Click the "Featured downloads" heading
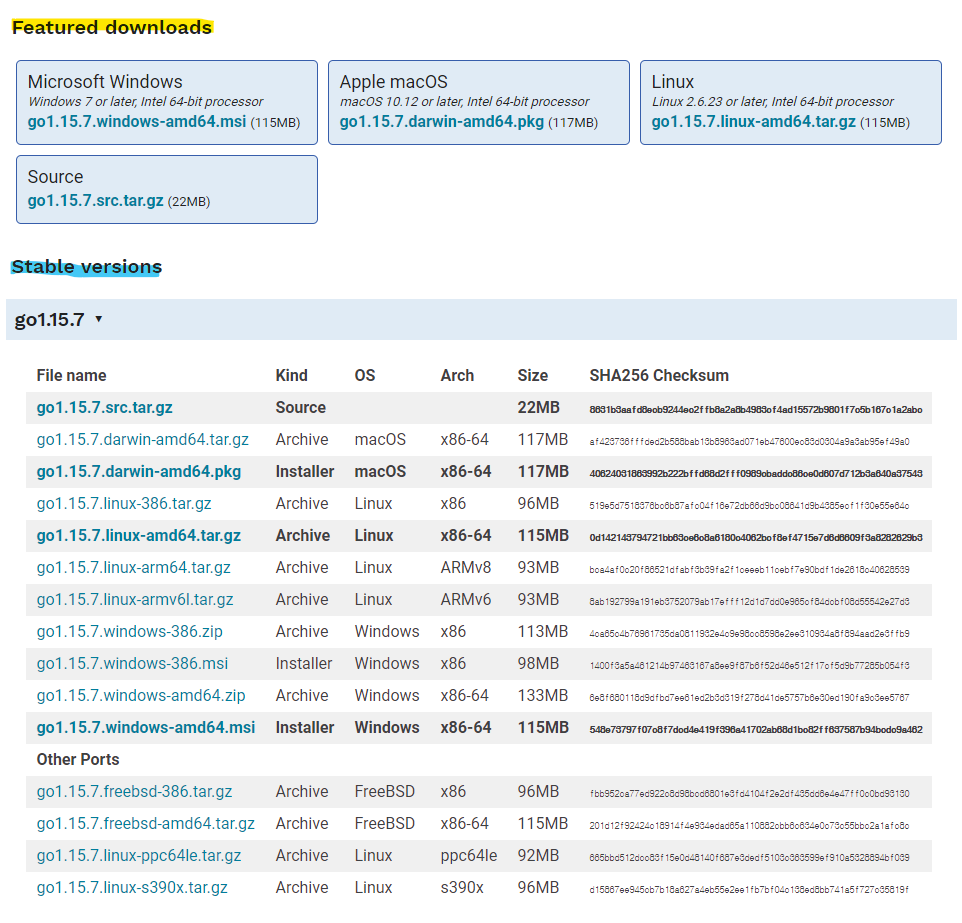The height and width of the screenshot is (923, 962). [112, 27]
